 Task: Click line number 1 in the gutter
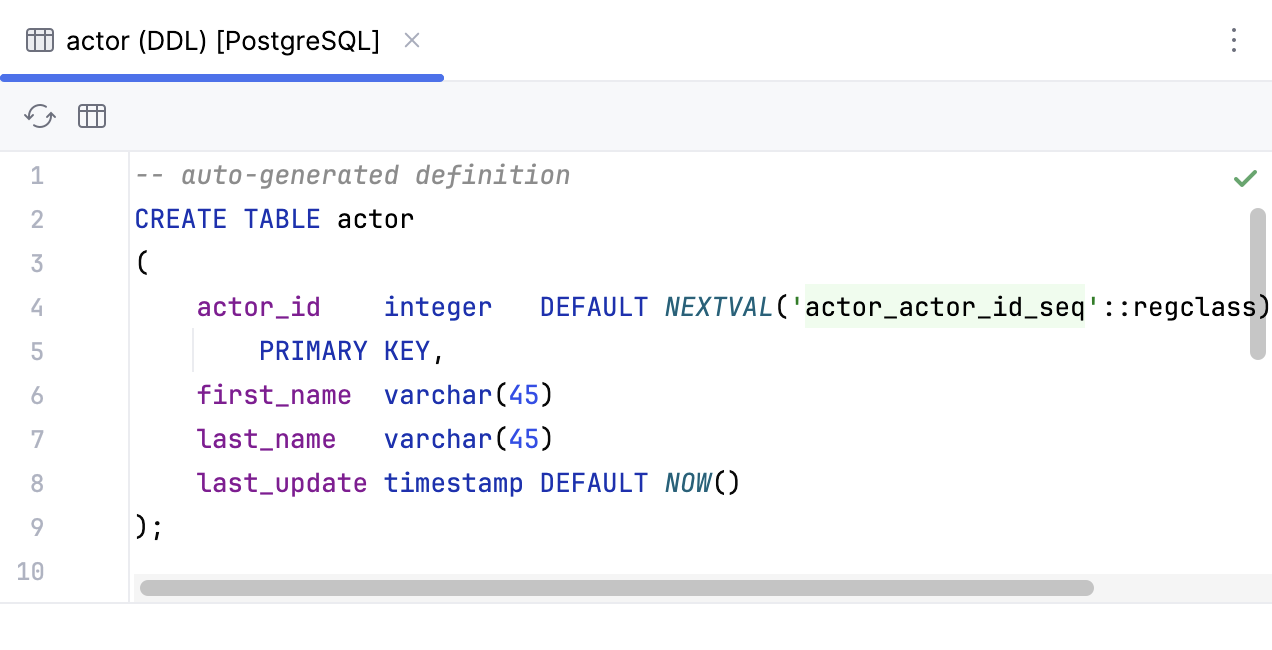point(37,176)
